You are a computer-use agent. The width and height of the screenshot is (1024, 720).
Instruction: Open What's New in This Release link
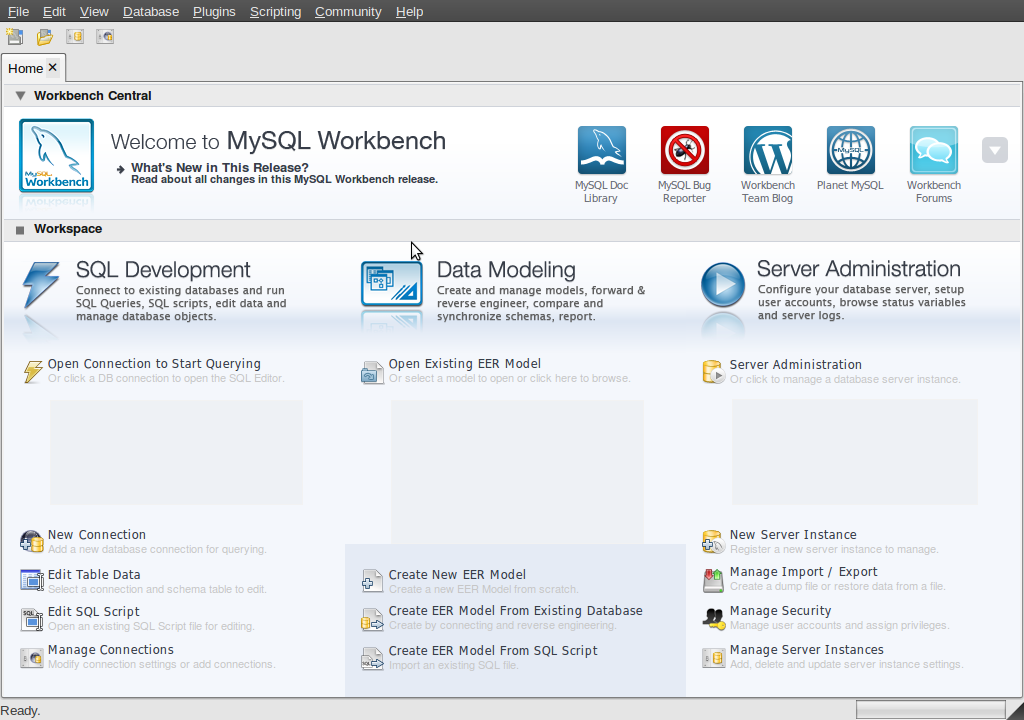(x=219, y=168)
